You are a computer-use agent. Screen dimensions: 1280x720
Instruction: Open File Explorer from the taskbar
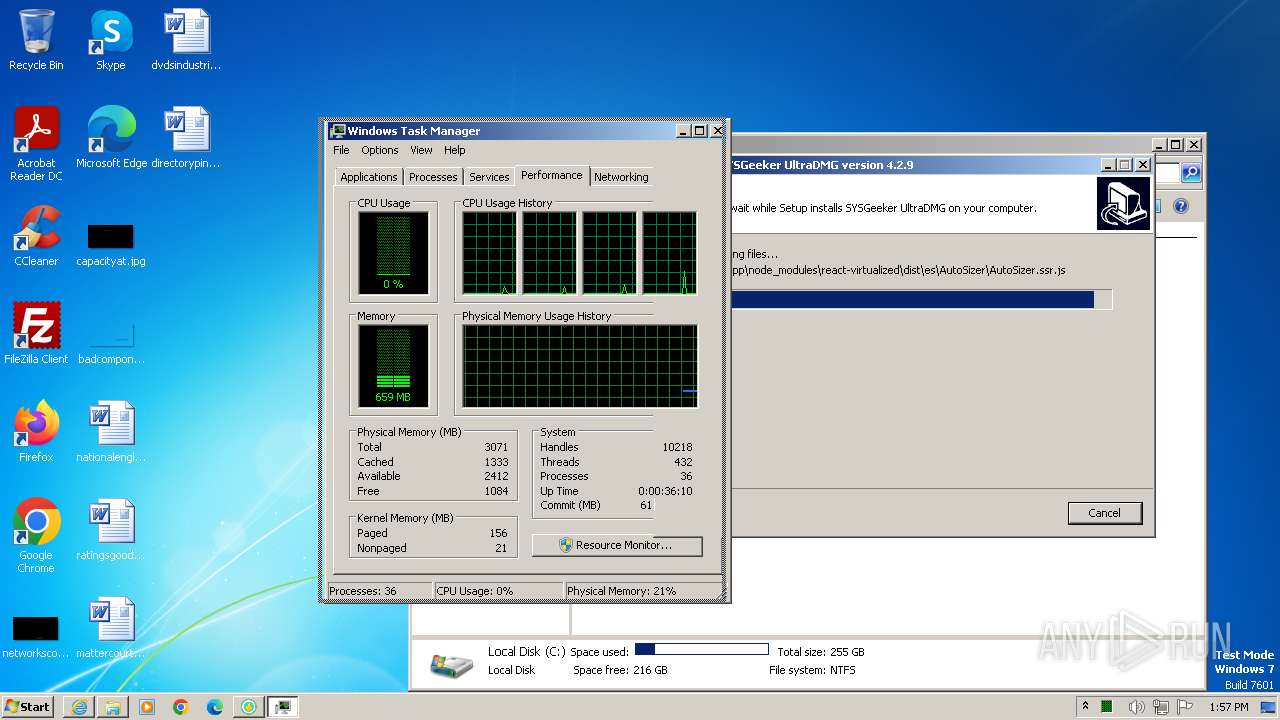tap(113, 707)
